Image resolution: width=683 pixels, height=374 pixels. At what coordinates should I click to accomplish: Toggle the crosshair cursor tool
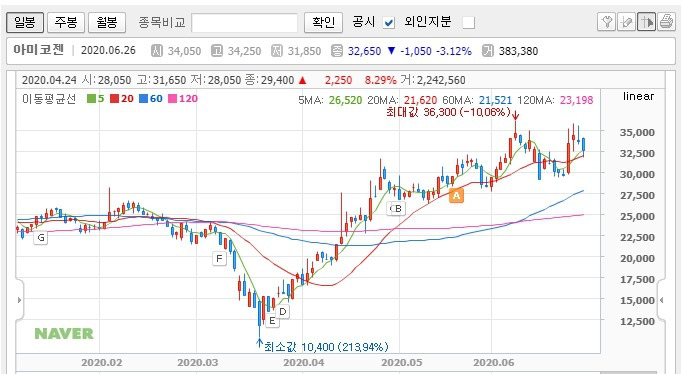pyautogui.click(x=646, y=21)
